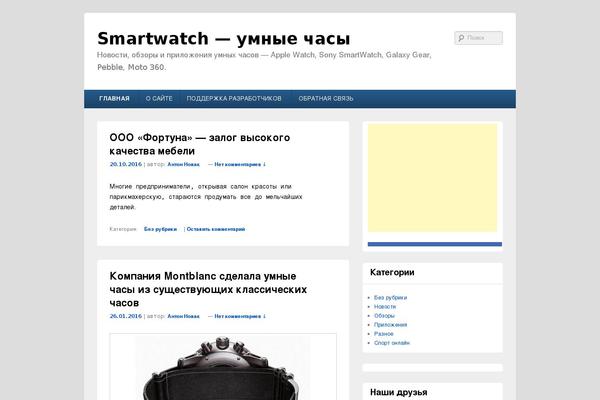Click the search magnifier icon
The width and height of the screenshot is (600, 400).
tap(461, 38)
